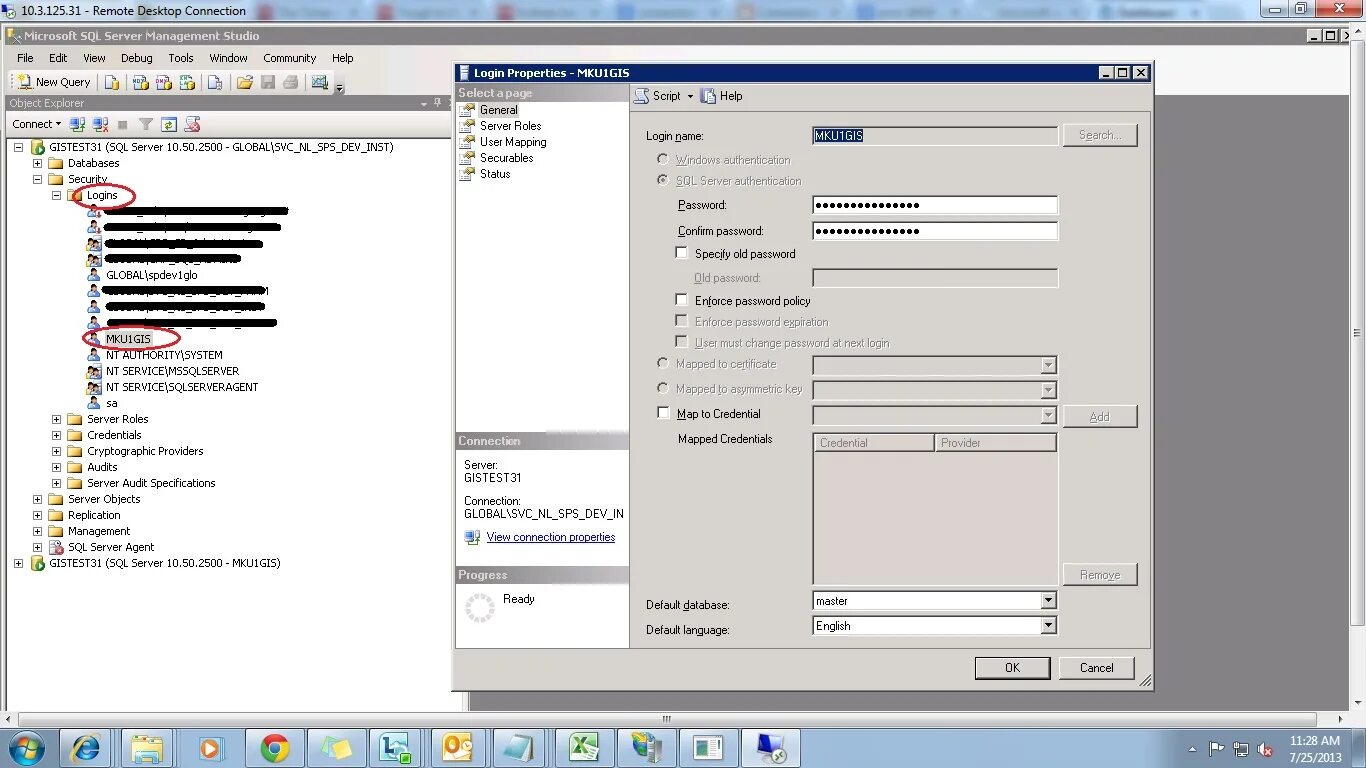Open the Tools menu
This screenshot has width=1366, height=768.
point(181,58)
